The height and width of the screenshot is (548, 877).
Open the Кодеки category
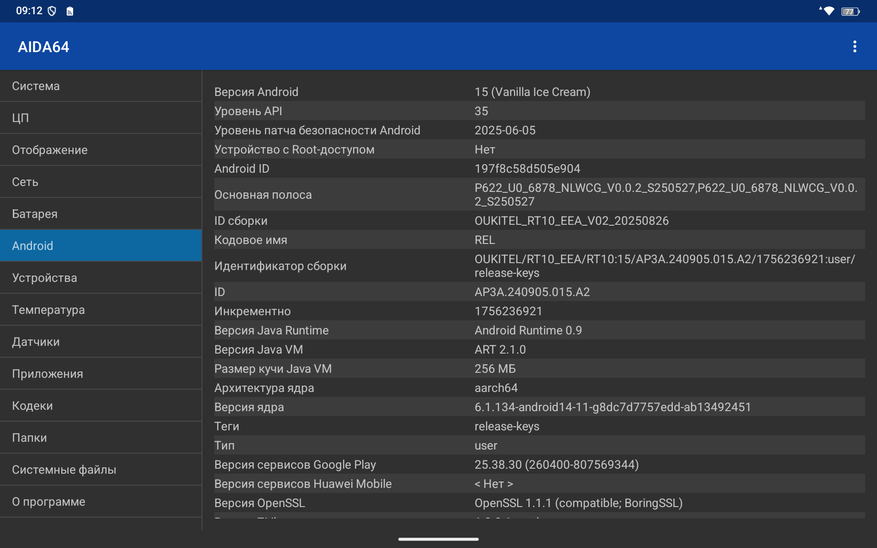[100, 406]
